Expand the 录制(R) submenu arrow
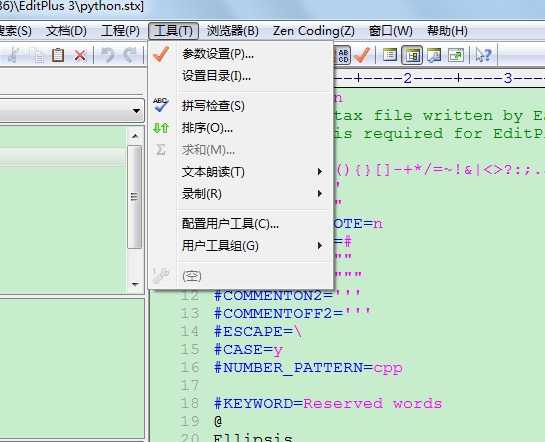This screenshot has width=545, height=442. tap(320, 194)
